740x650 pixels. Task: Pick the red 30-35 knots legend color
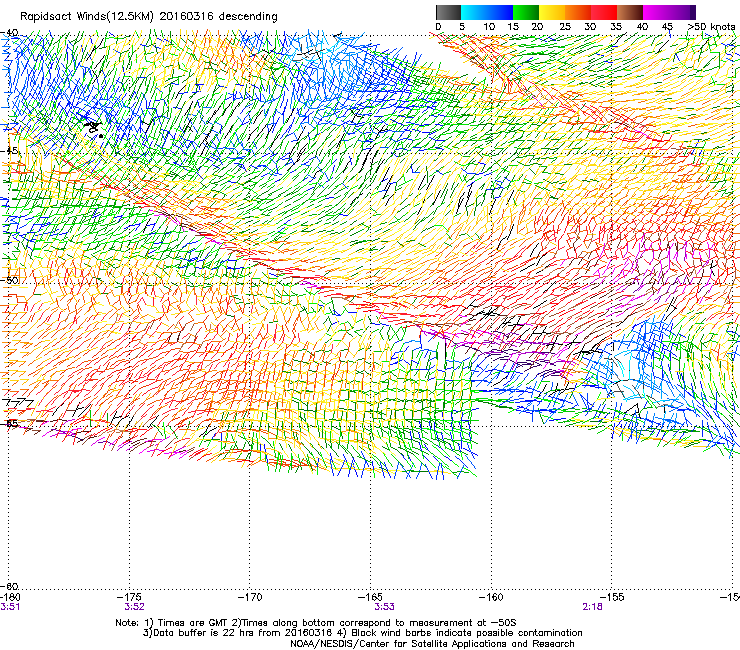[x=604, y=12]
